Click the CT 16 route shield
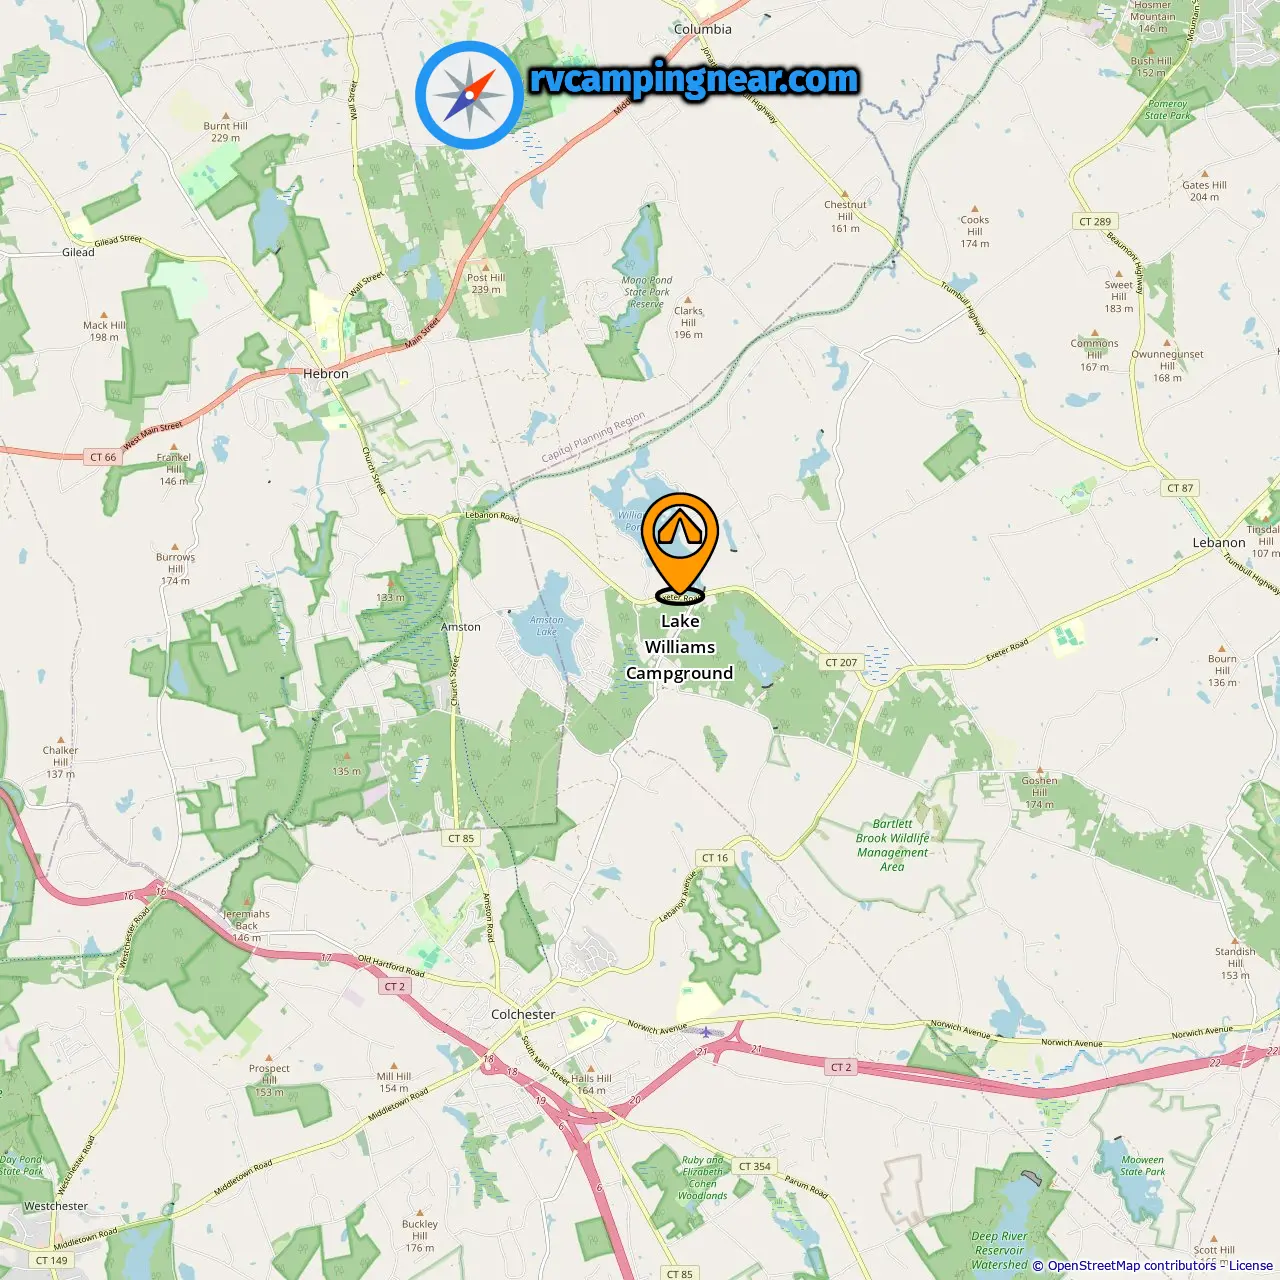Image resolution: width=1280 pixels, height=1280 pixels. 715,858
